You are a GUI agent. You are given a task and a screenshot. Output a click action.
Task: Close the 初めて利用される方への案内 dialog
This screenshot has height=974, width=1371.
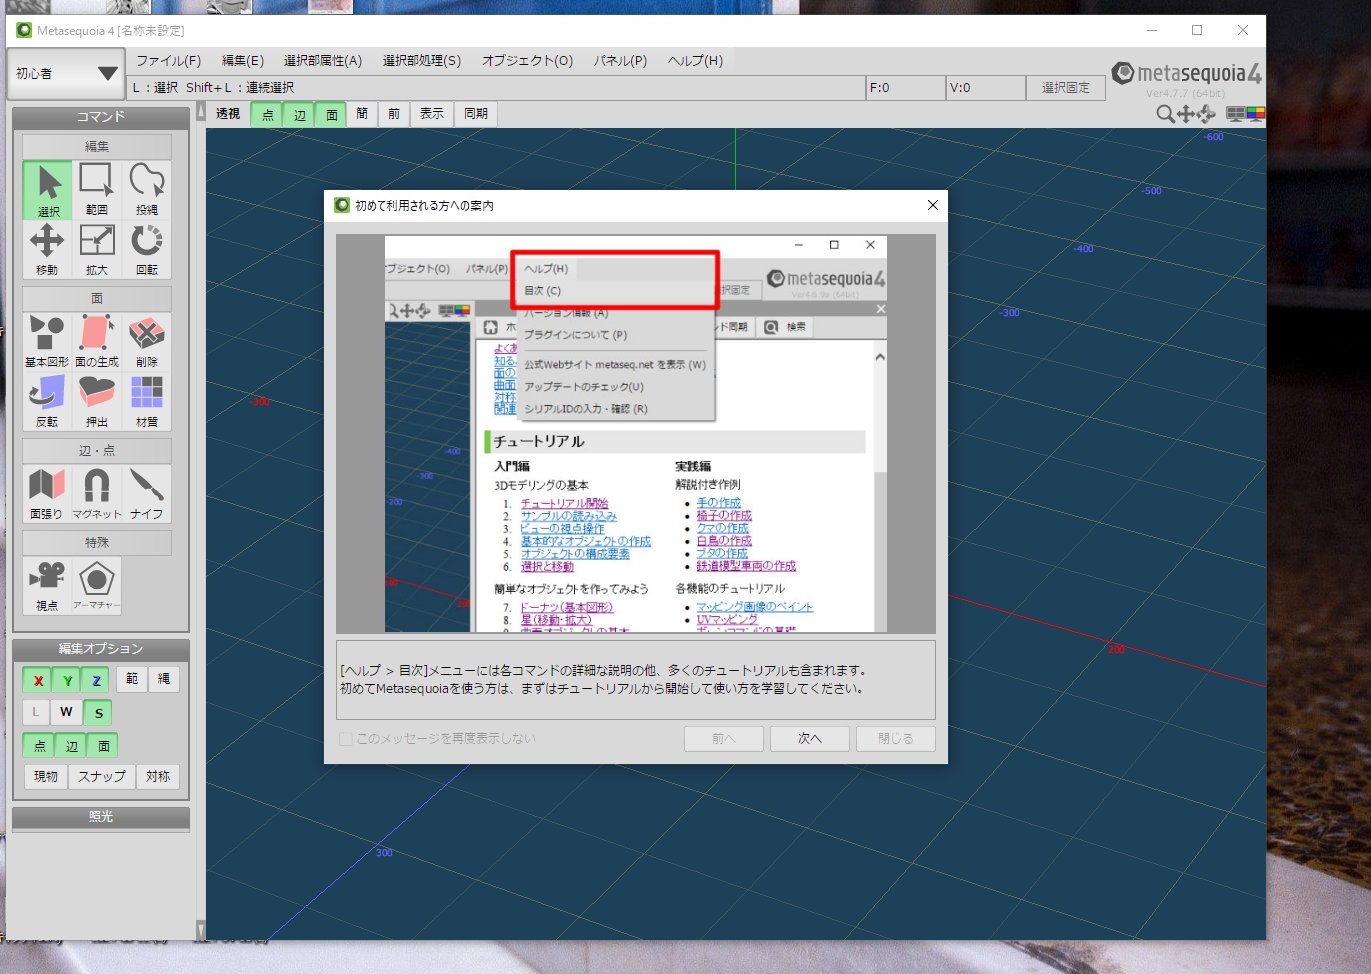pos(932,205)
